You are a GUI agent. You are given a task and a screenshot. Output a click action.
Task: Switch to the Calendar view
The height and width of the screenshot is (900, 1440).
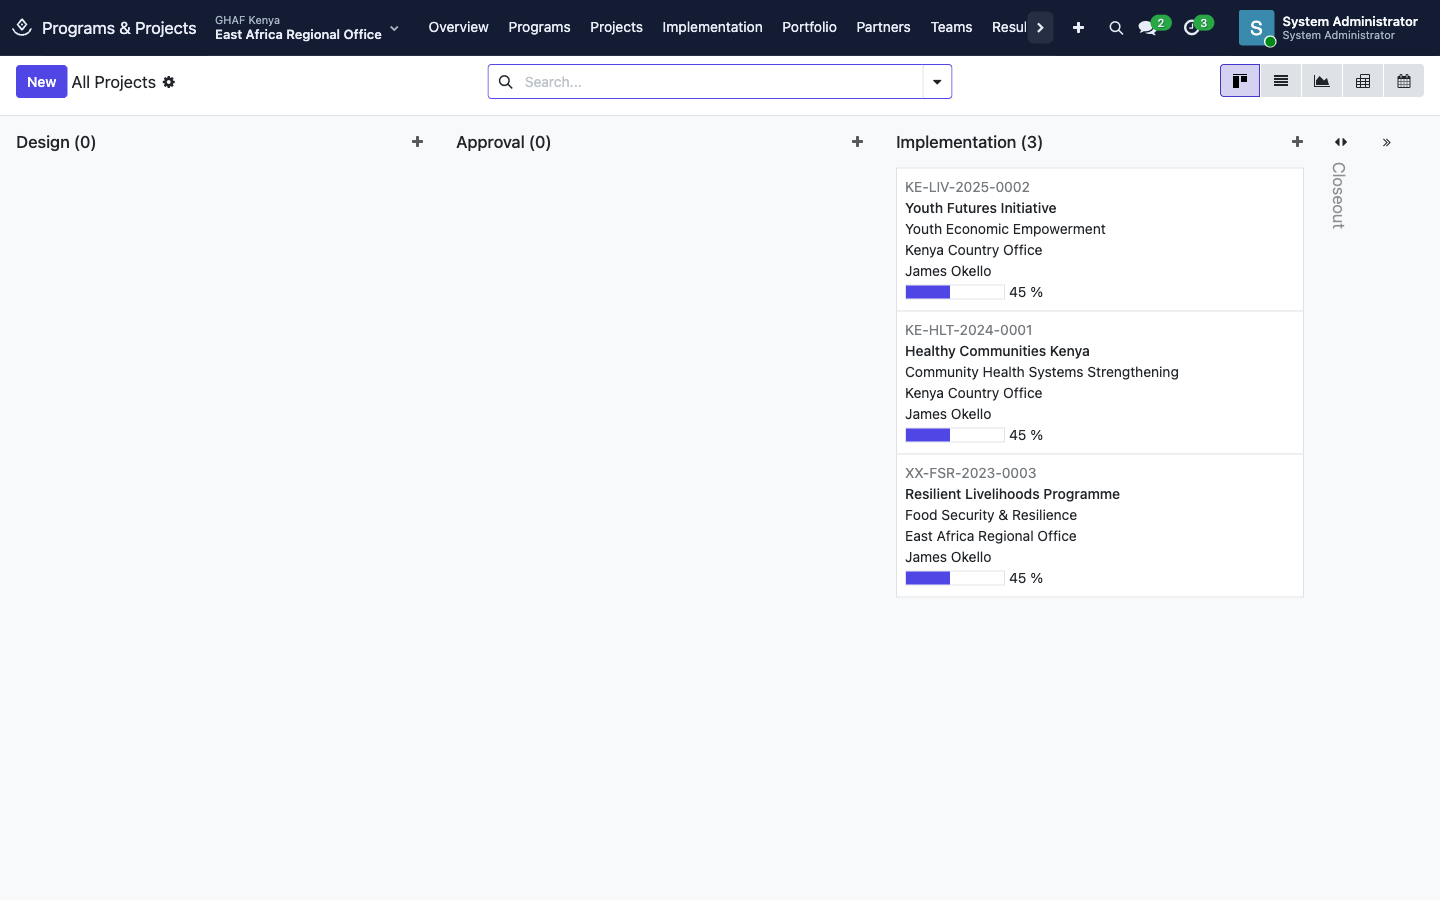click(1404, 81)
